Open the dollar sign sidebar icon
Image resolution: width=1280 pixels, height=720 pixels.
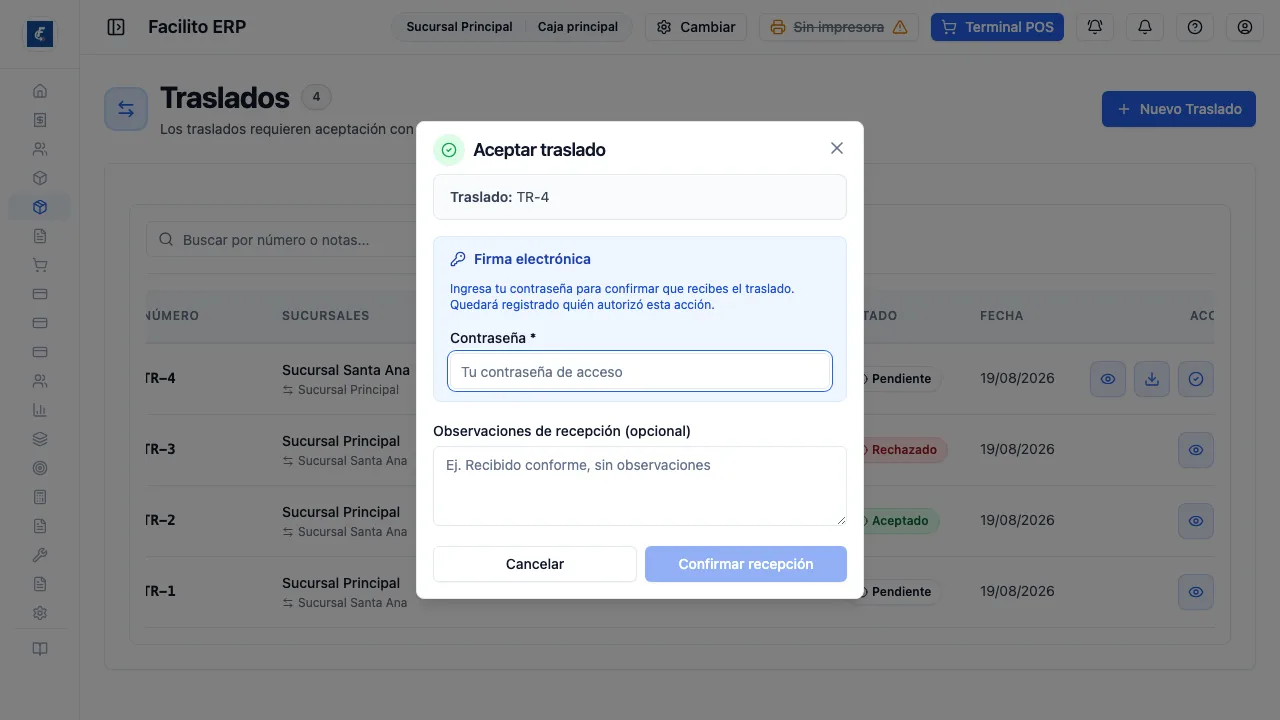coord(40,120)
